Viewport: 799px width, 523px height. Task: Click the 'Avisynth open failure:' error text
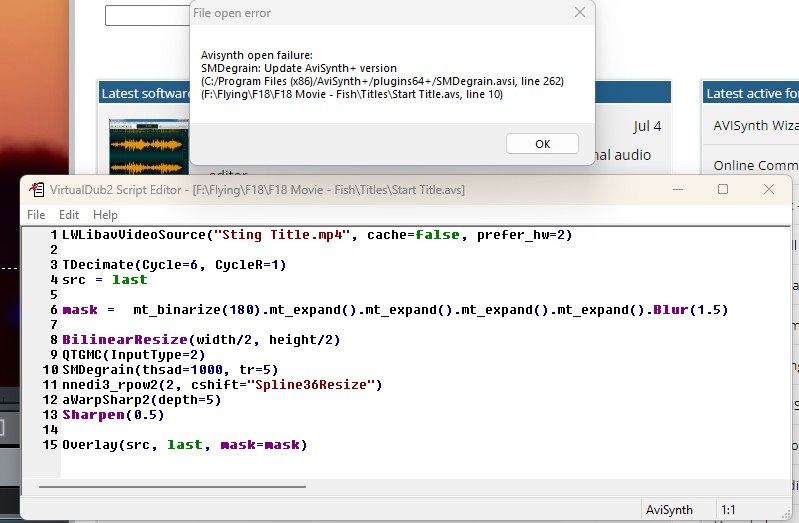tap(257, 55)
